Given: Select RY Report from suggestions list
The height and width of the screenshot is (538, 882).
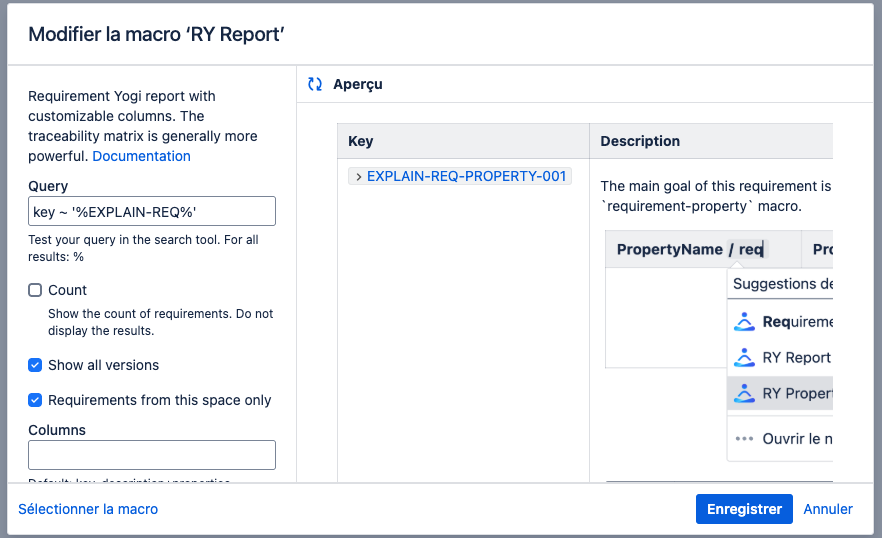Looking at the screenshot, I should coord(796,358).
